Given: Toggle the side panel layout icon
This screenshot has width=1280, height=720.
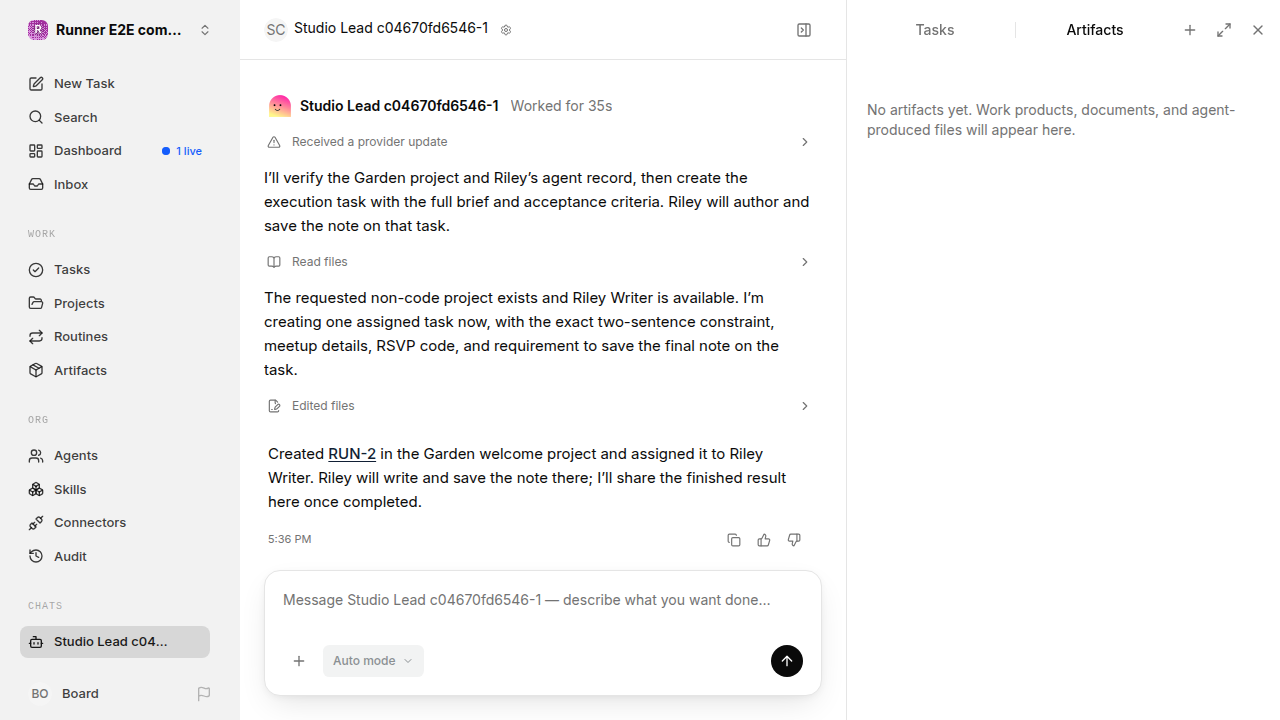Looking at the screenshot, I should click(804, 30).
